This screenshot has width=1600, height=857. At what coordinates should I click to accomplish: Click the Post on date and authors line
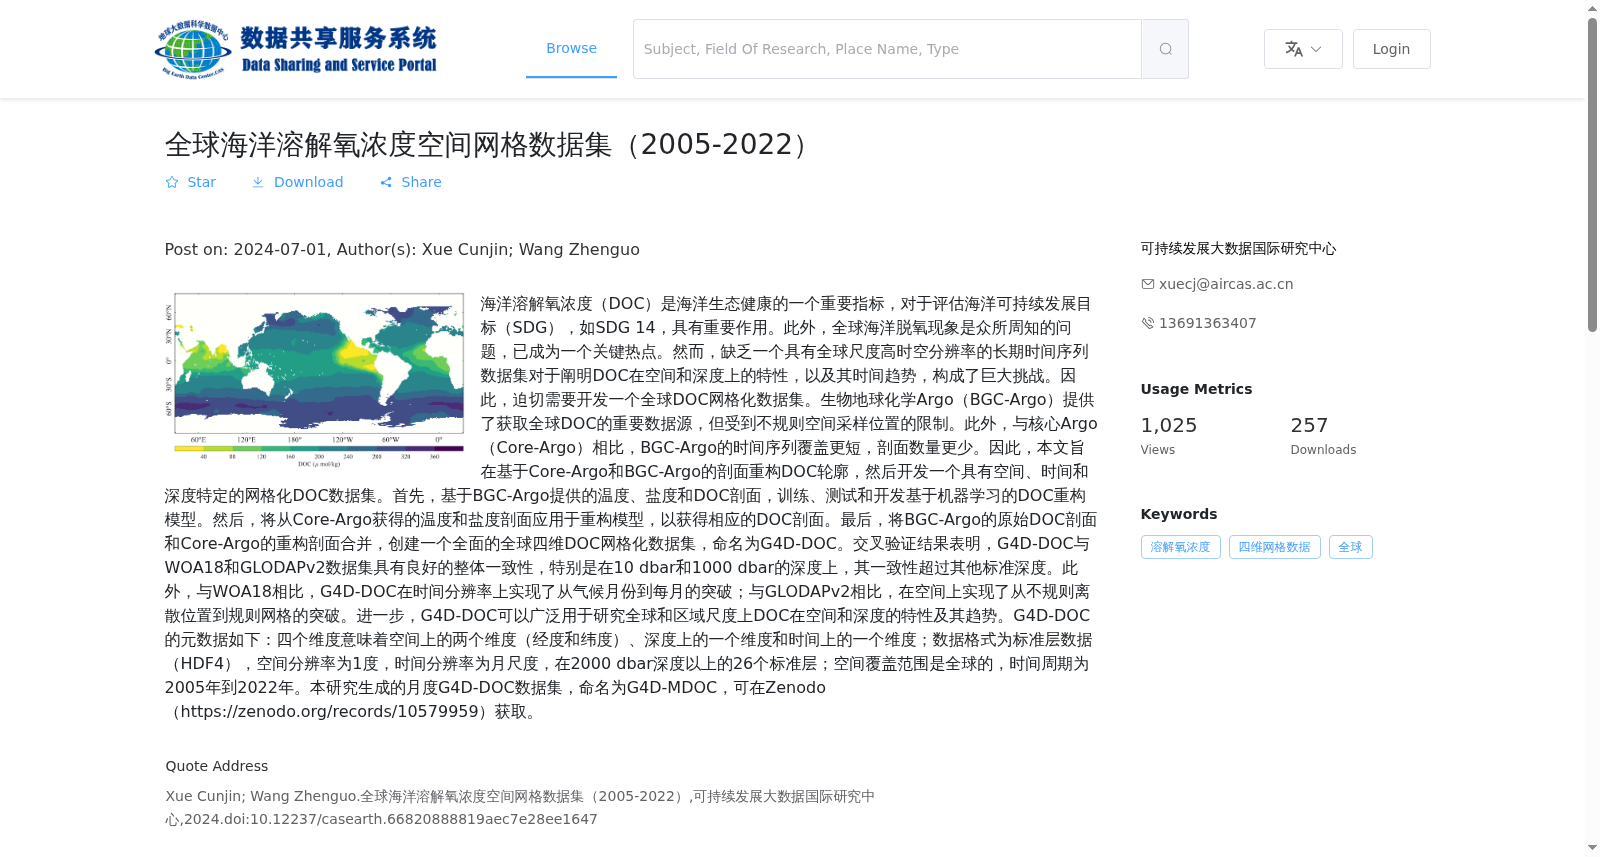tap(402, 250)
